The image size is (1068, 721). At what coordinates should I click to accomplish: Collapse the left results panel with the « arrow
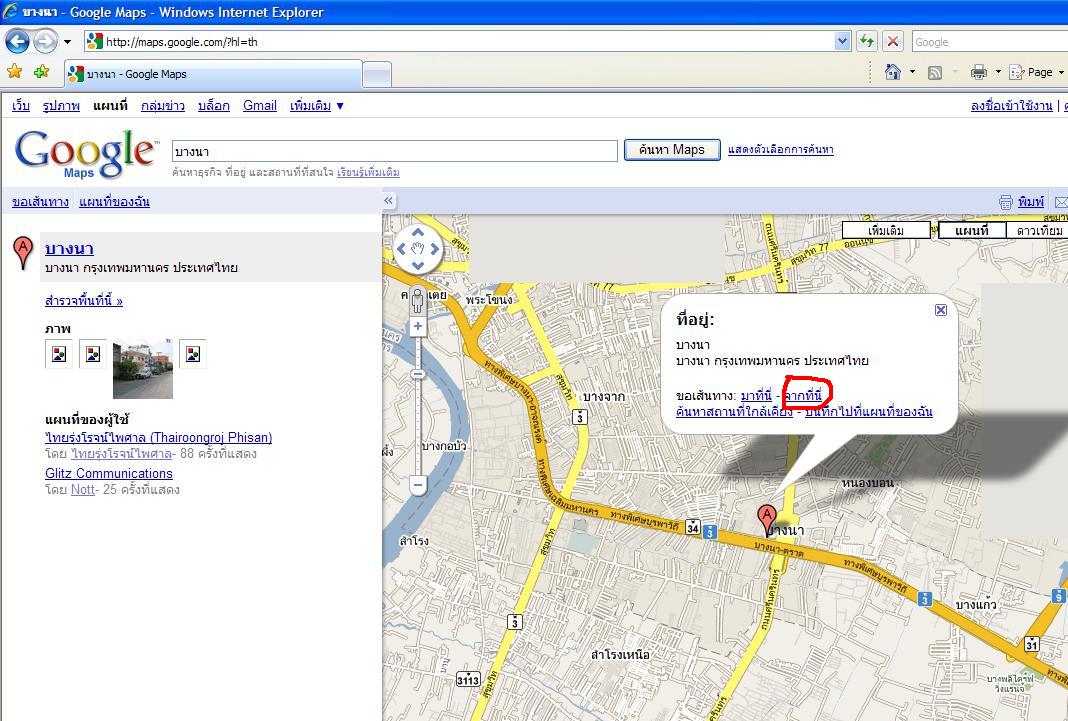[x=388, y=200]
